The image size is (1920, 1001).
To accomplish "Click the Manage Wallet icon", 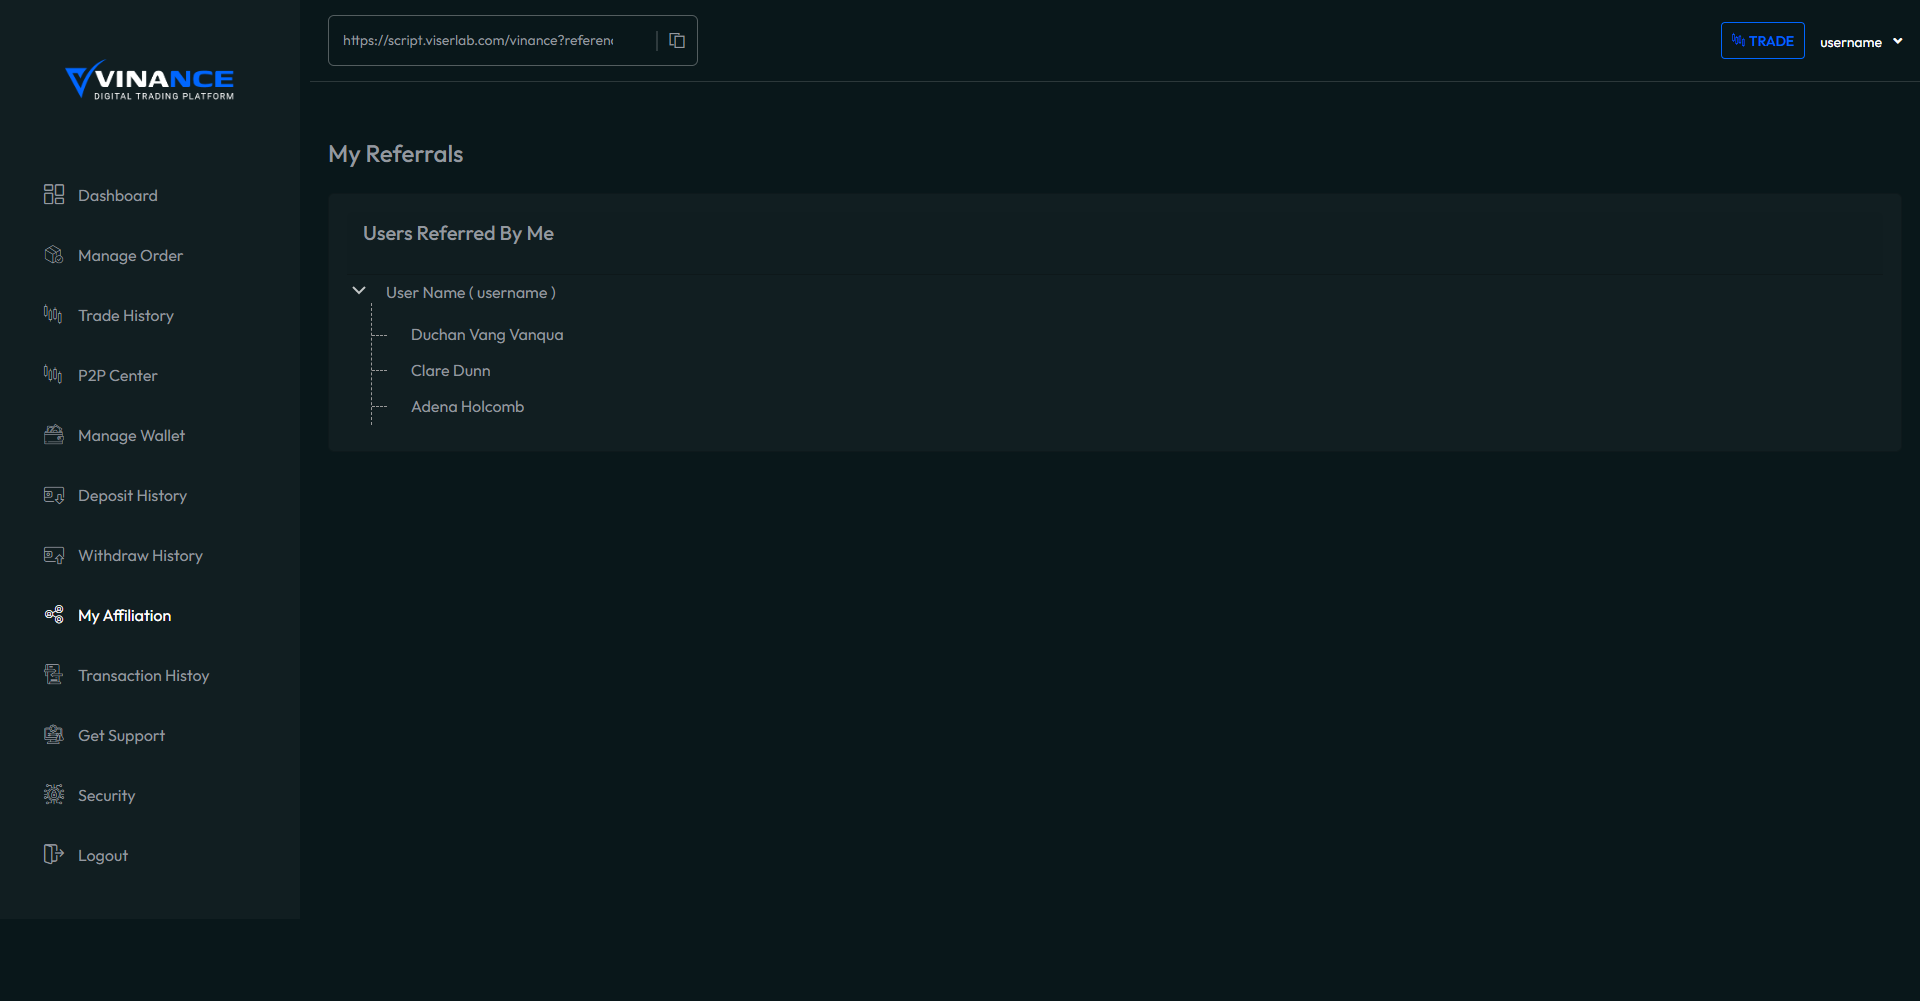I will pos(54,435).
